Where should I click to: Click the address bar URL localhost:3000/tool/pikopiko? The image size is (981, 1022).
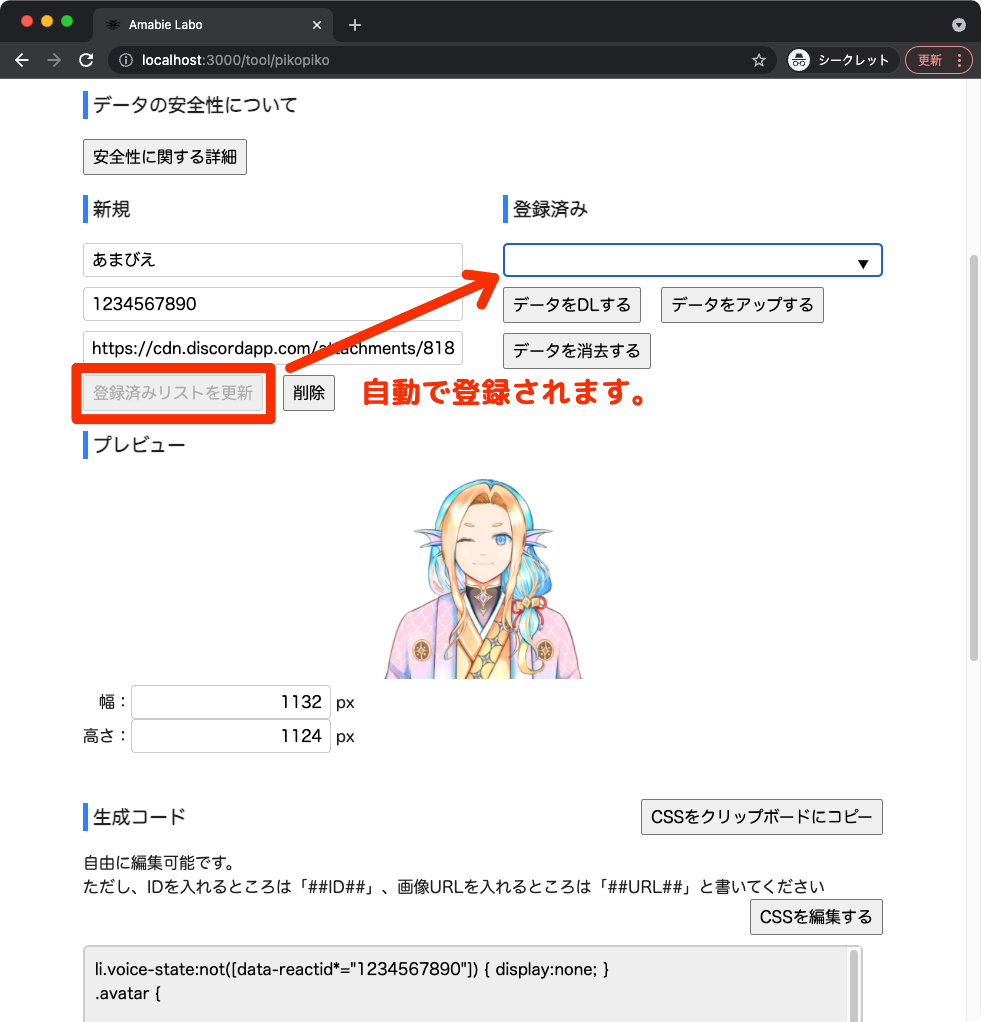pos(235,60)
